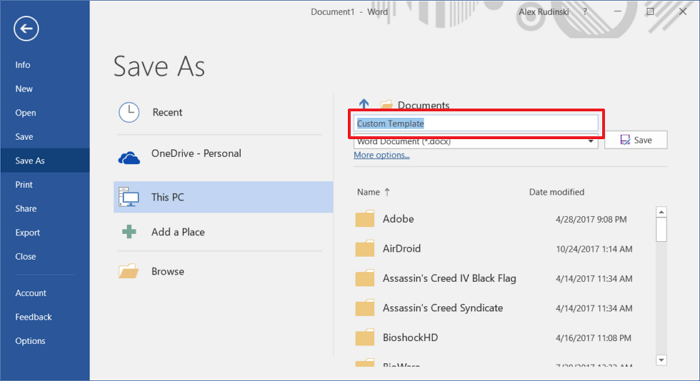Screen dimensions: 700x381
Task: Click the Documents path label
Action: [x=423, y=105]
